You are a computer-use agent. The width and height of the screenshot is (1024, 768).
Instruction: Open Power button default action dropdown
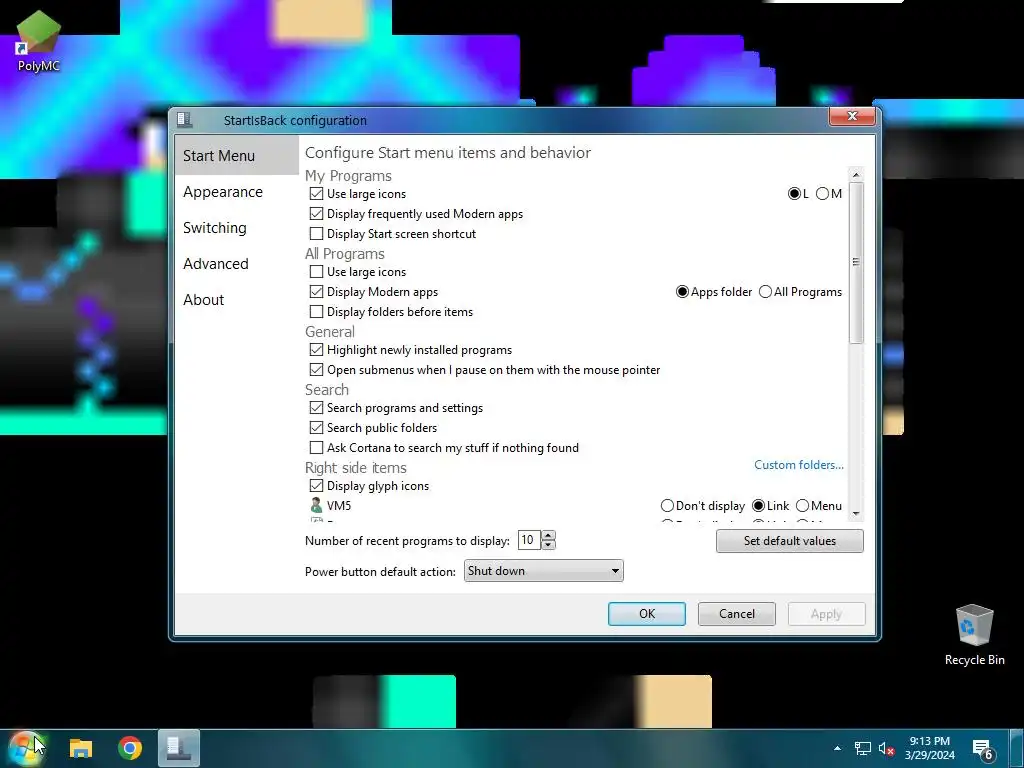543,571
